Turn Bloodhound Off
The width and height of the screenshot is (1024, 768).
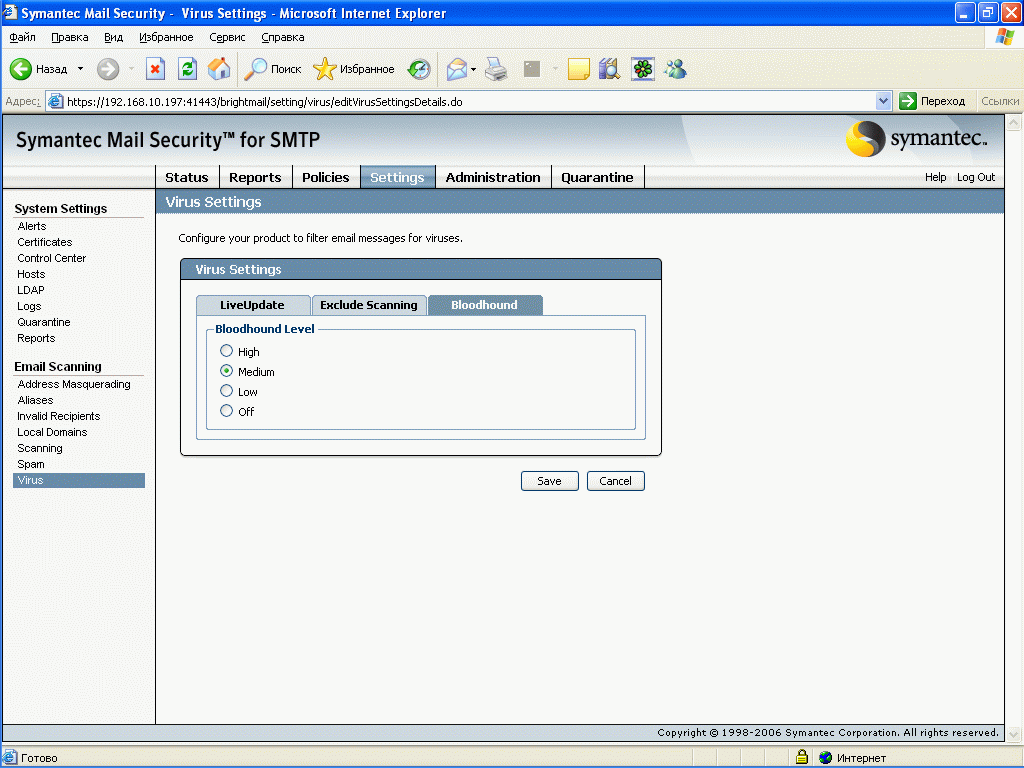point(227,411)
